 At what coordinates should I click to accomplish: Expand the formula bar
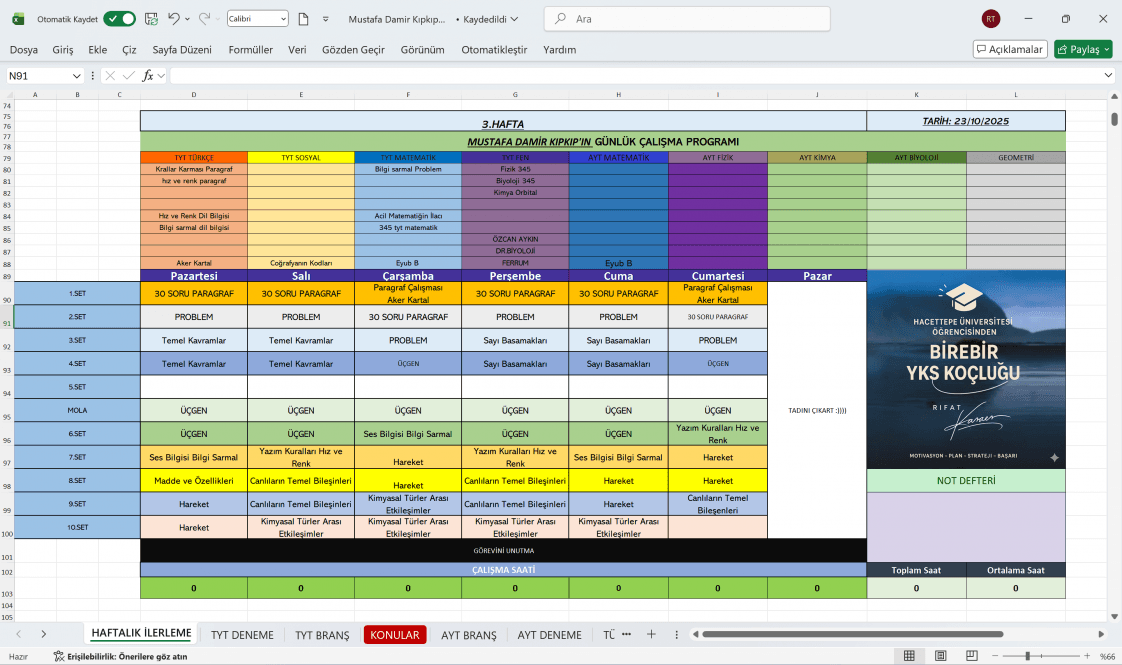1108,75
